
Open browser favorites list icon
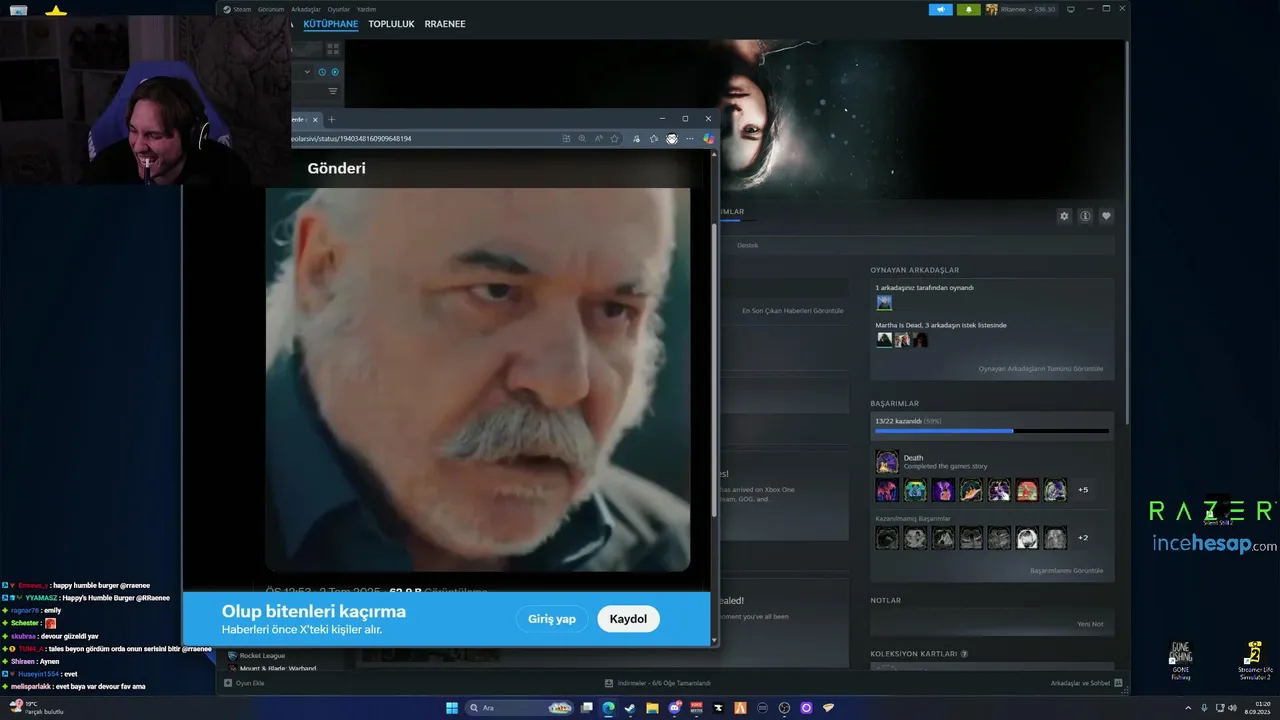point(653,139)
